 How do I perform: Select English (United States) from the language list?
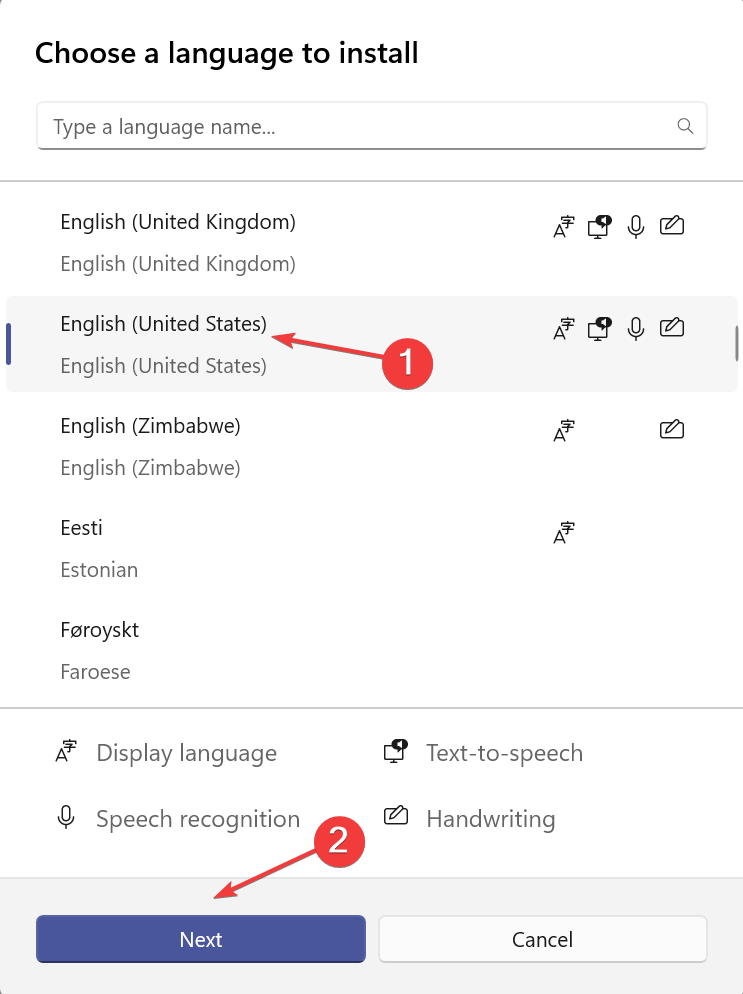click(164, 324)
